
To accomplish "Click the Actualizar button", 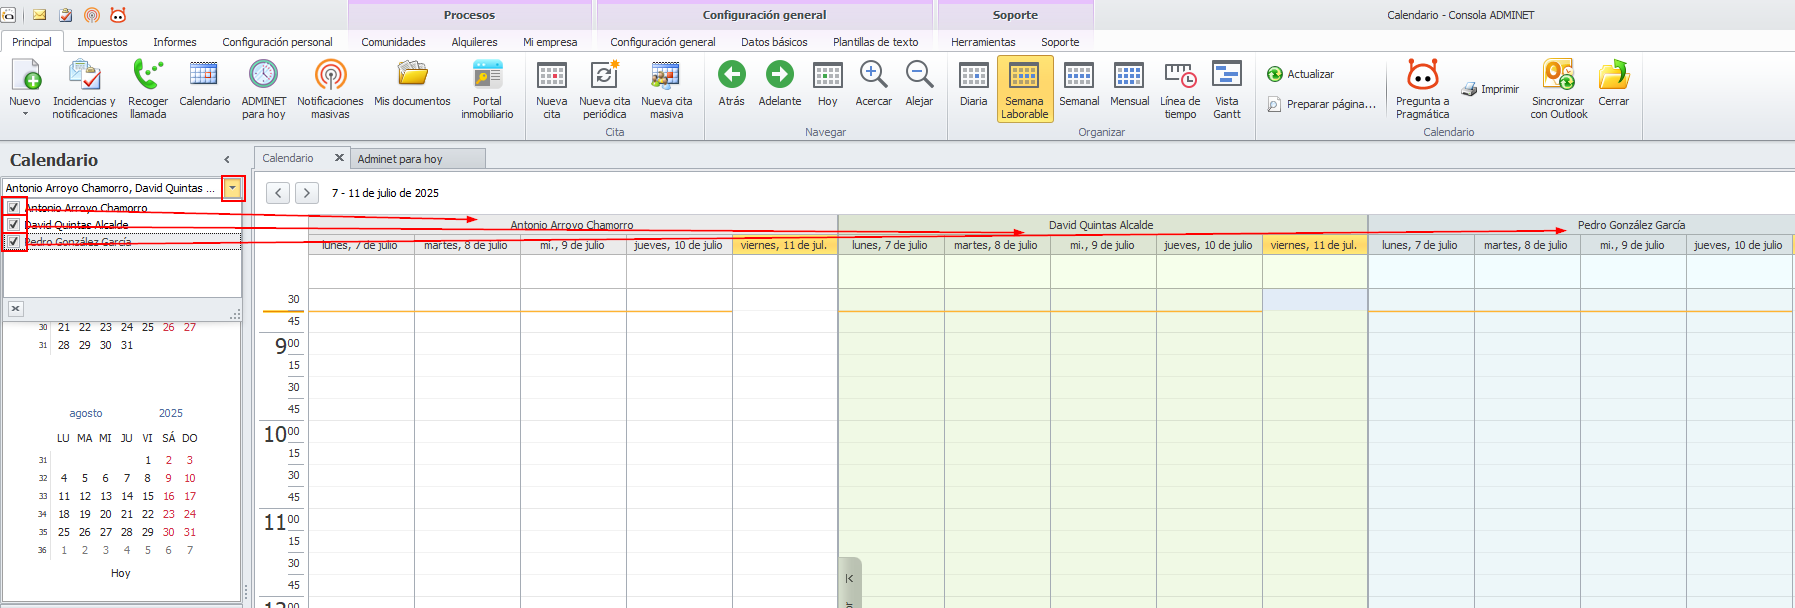I will click(1301, 74).
